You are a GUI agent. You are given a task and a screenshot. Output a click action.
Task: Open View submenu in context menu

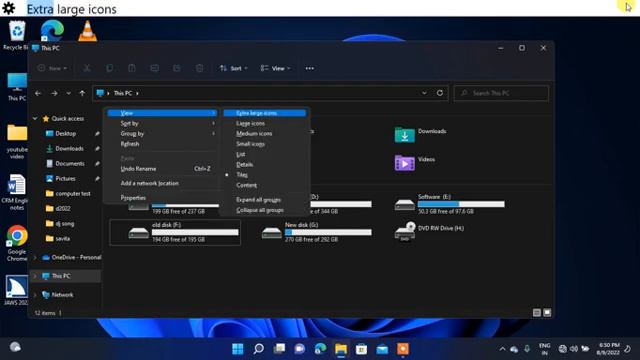(162, 113)
